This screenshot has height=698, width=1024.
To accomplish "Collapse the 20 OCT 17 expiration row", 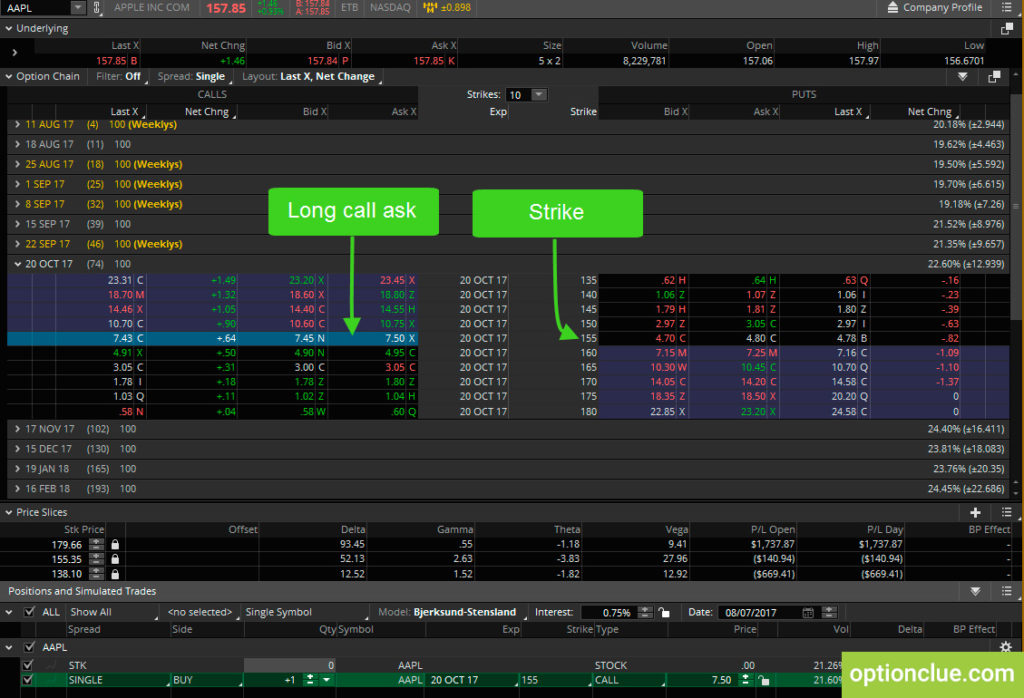I will [x=15, y=263].
